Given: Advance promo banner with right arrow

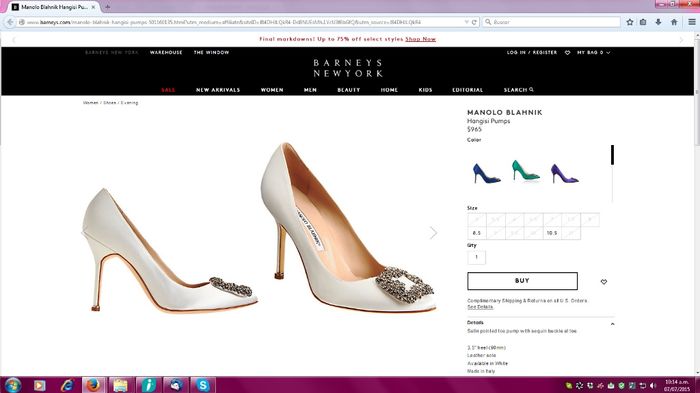Looking at the screenshot, I should pyautogui.click(x=681, y=40).
